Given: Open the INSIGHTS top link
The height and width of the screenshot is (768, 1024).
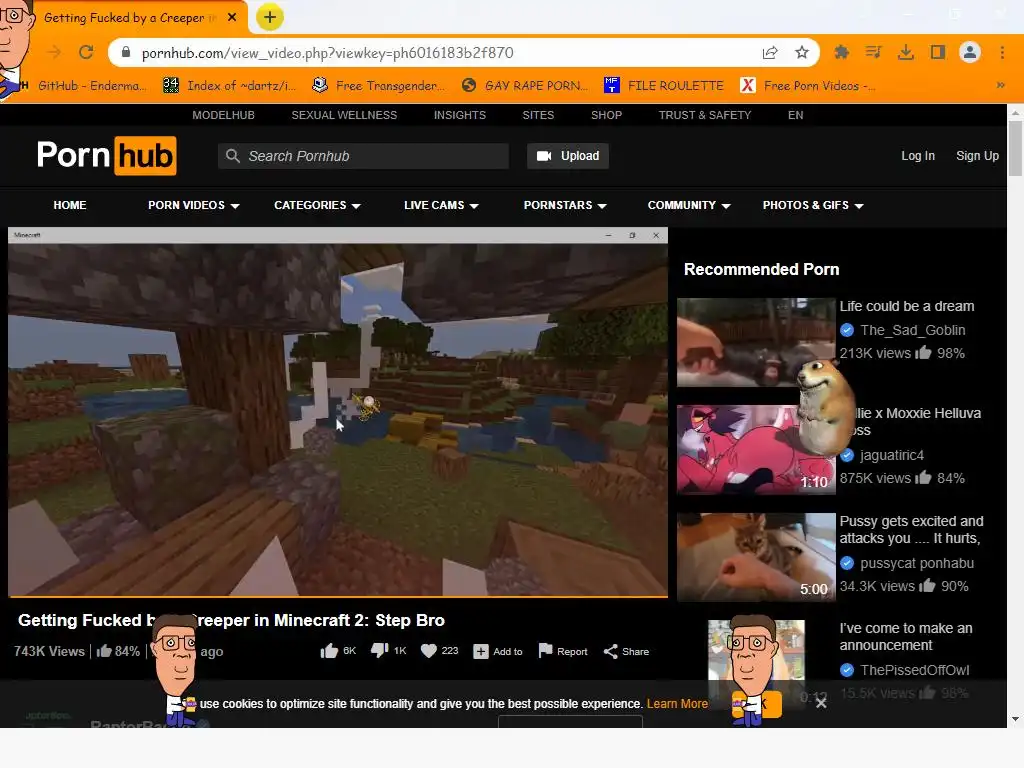Looking at the screenshot, I should (460, 115).
